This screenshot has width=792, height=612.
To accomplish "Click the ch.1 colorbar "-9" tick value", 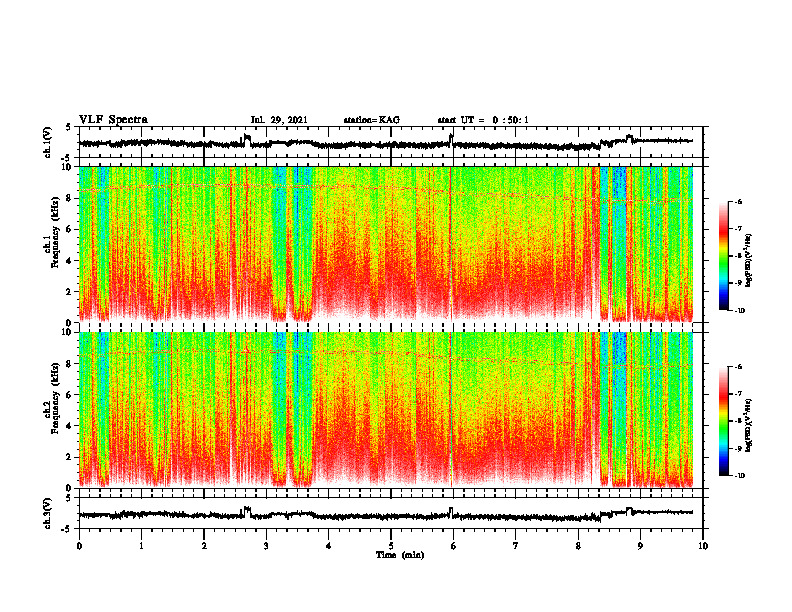I will pyautogui.click(x=738, y=283).
